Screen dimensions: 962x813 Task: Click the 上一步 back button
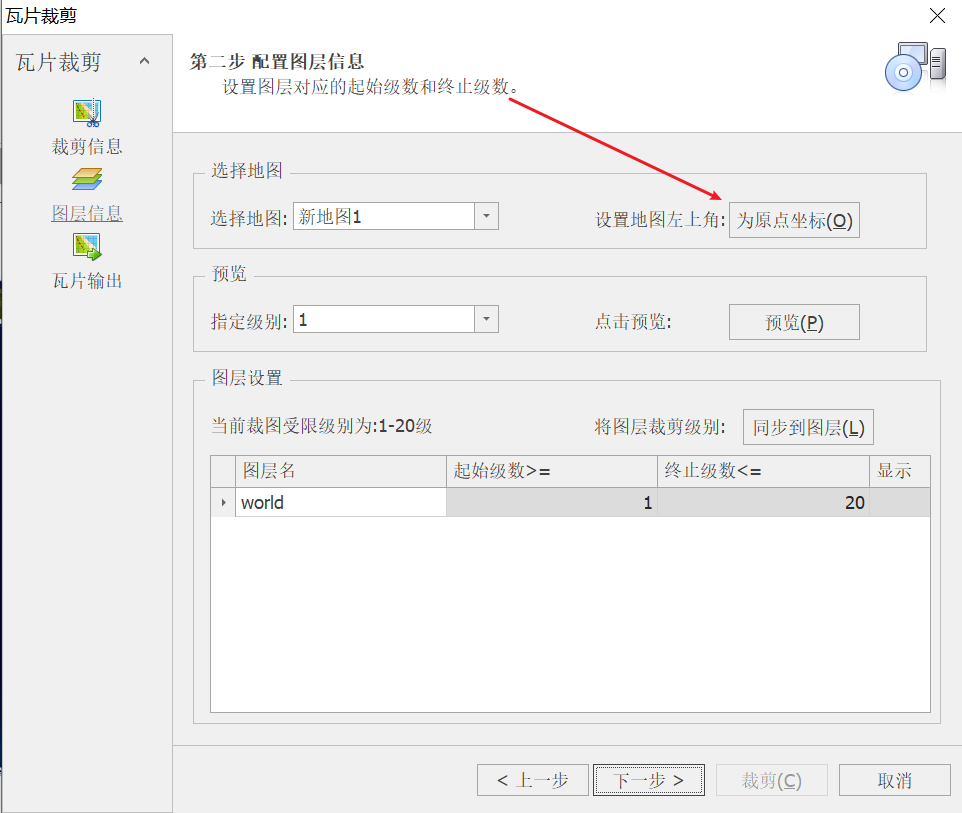click(x=533, y=780)
